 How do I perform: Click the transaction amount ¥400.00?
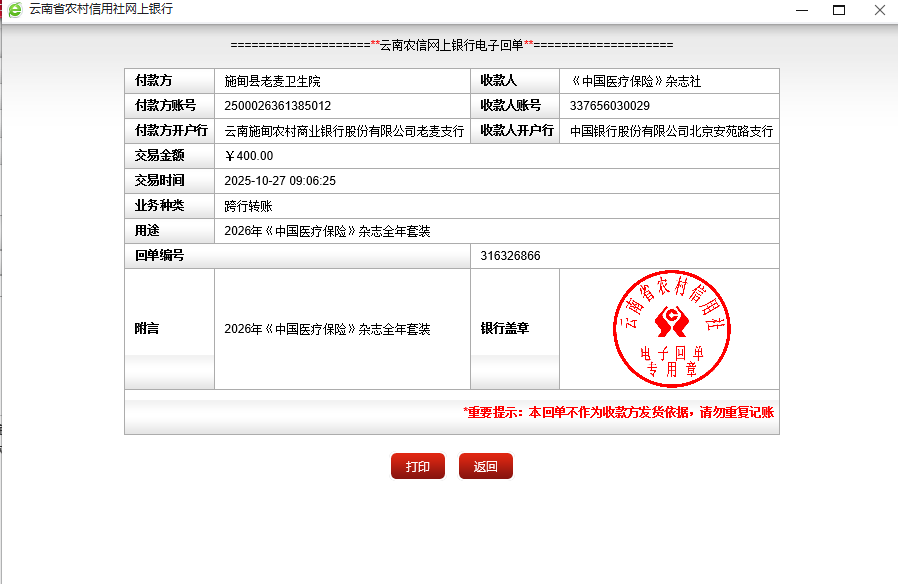coord(249,156)
